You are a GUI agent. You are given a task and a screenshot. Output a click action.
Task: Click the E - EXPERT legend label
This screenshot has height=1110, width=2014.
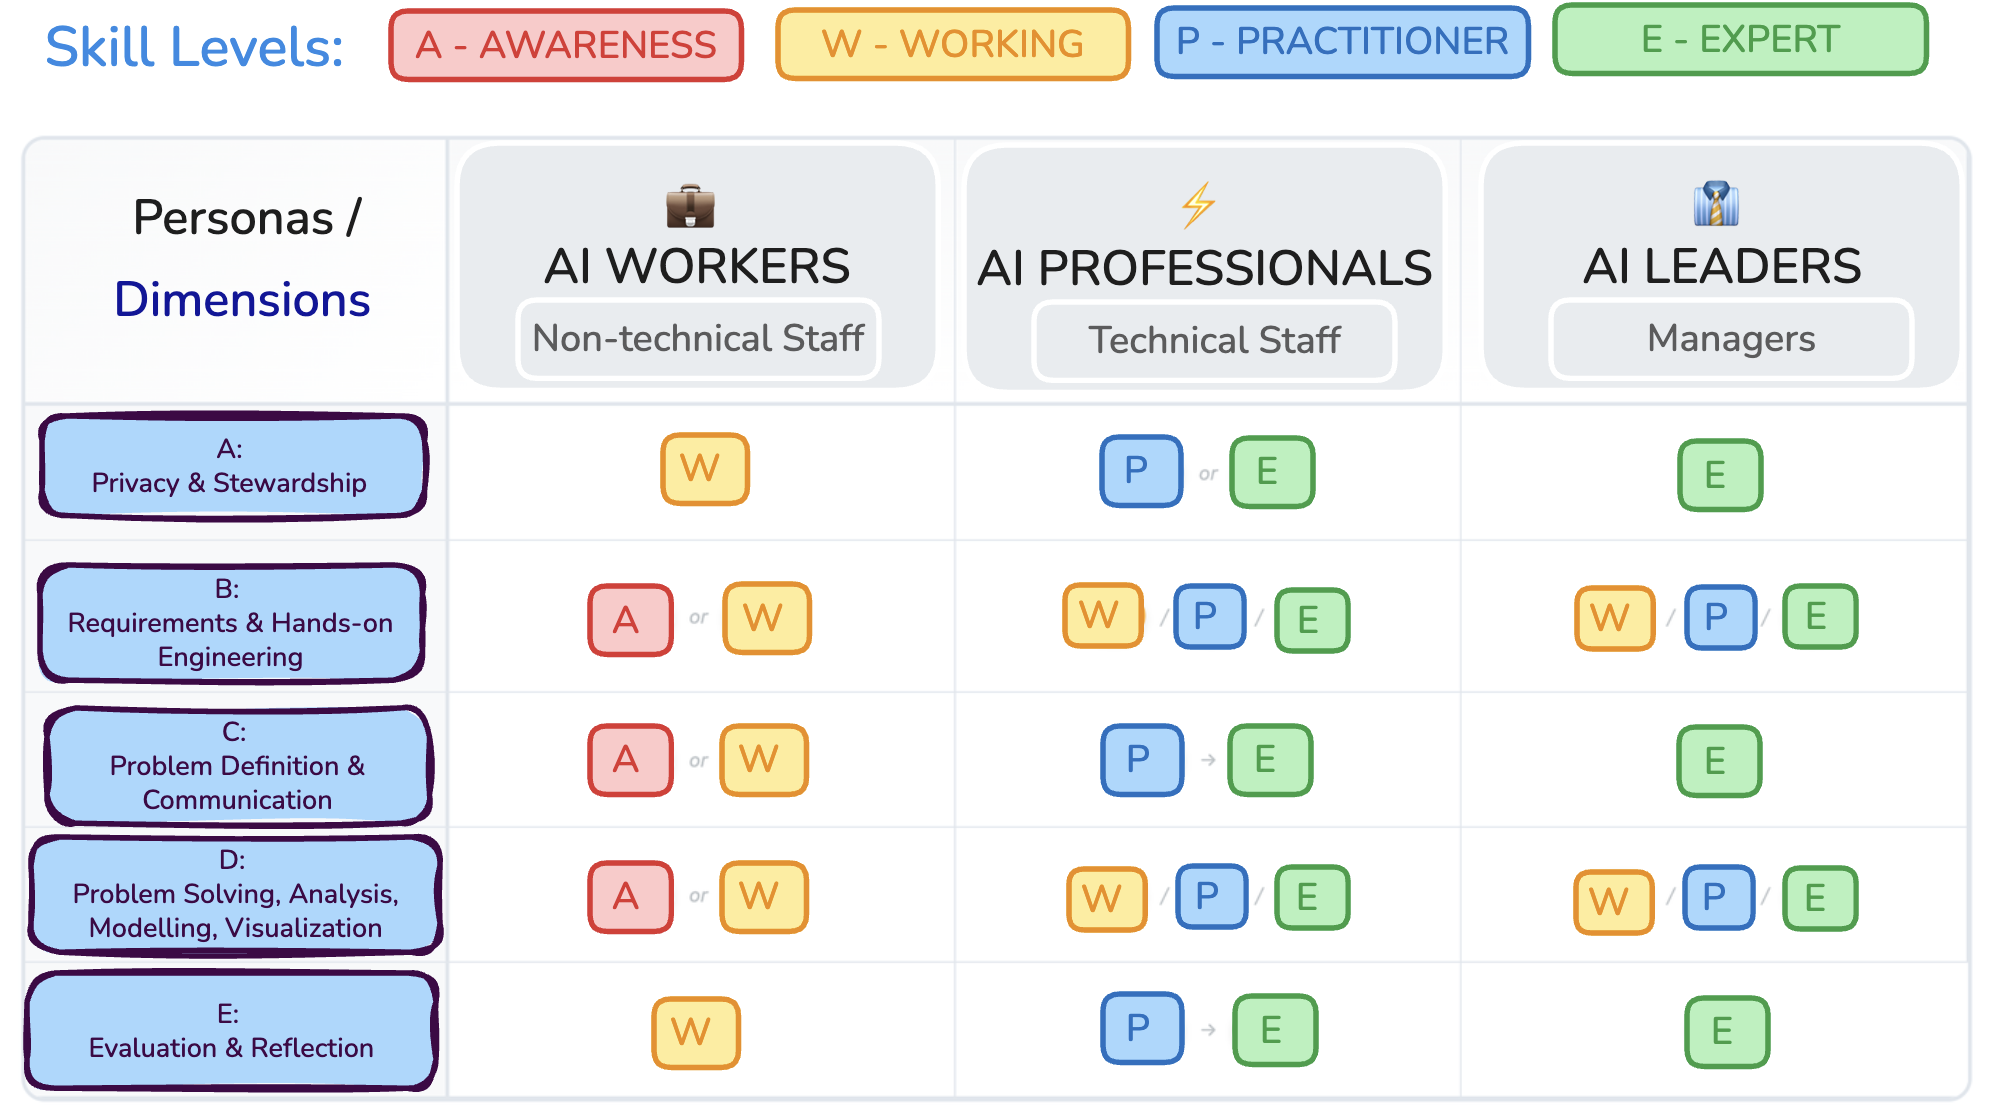1740,40
